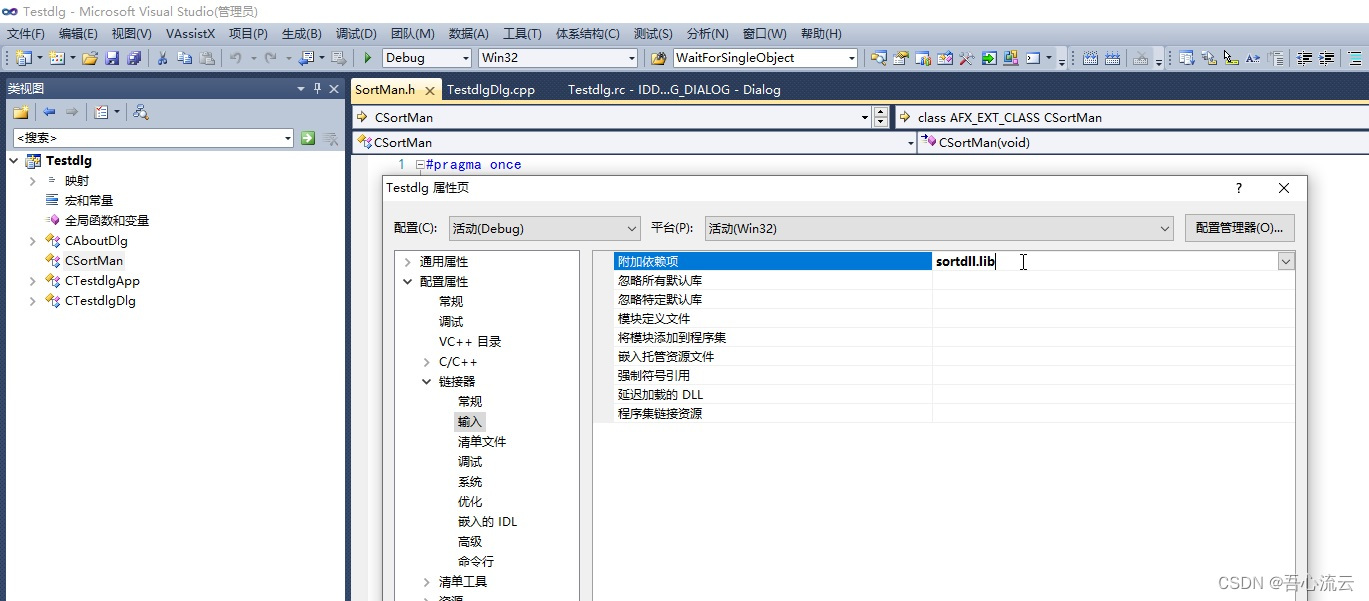Pin the Class View panel
Screen dimensions: 1369x601
coord(317,88)
